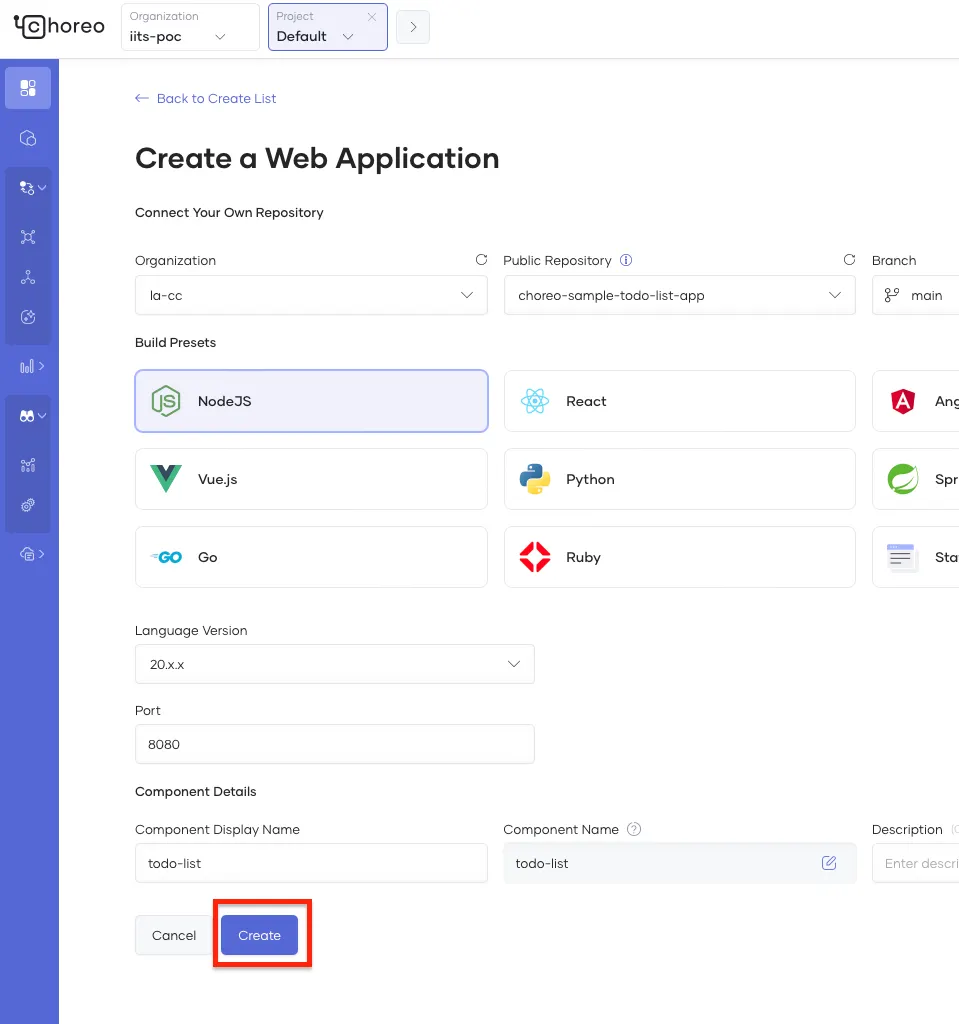Image resolution: width=959 pixels, height=1024 pixels.
Task: Click the Build Presets label
Action: coord(175,342)
